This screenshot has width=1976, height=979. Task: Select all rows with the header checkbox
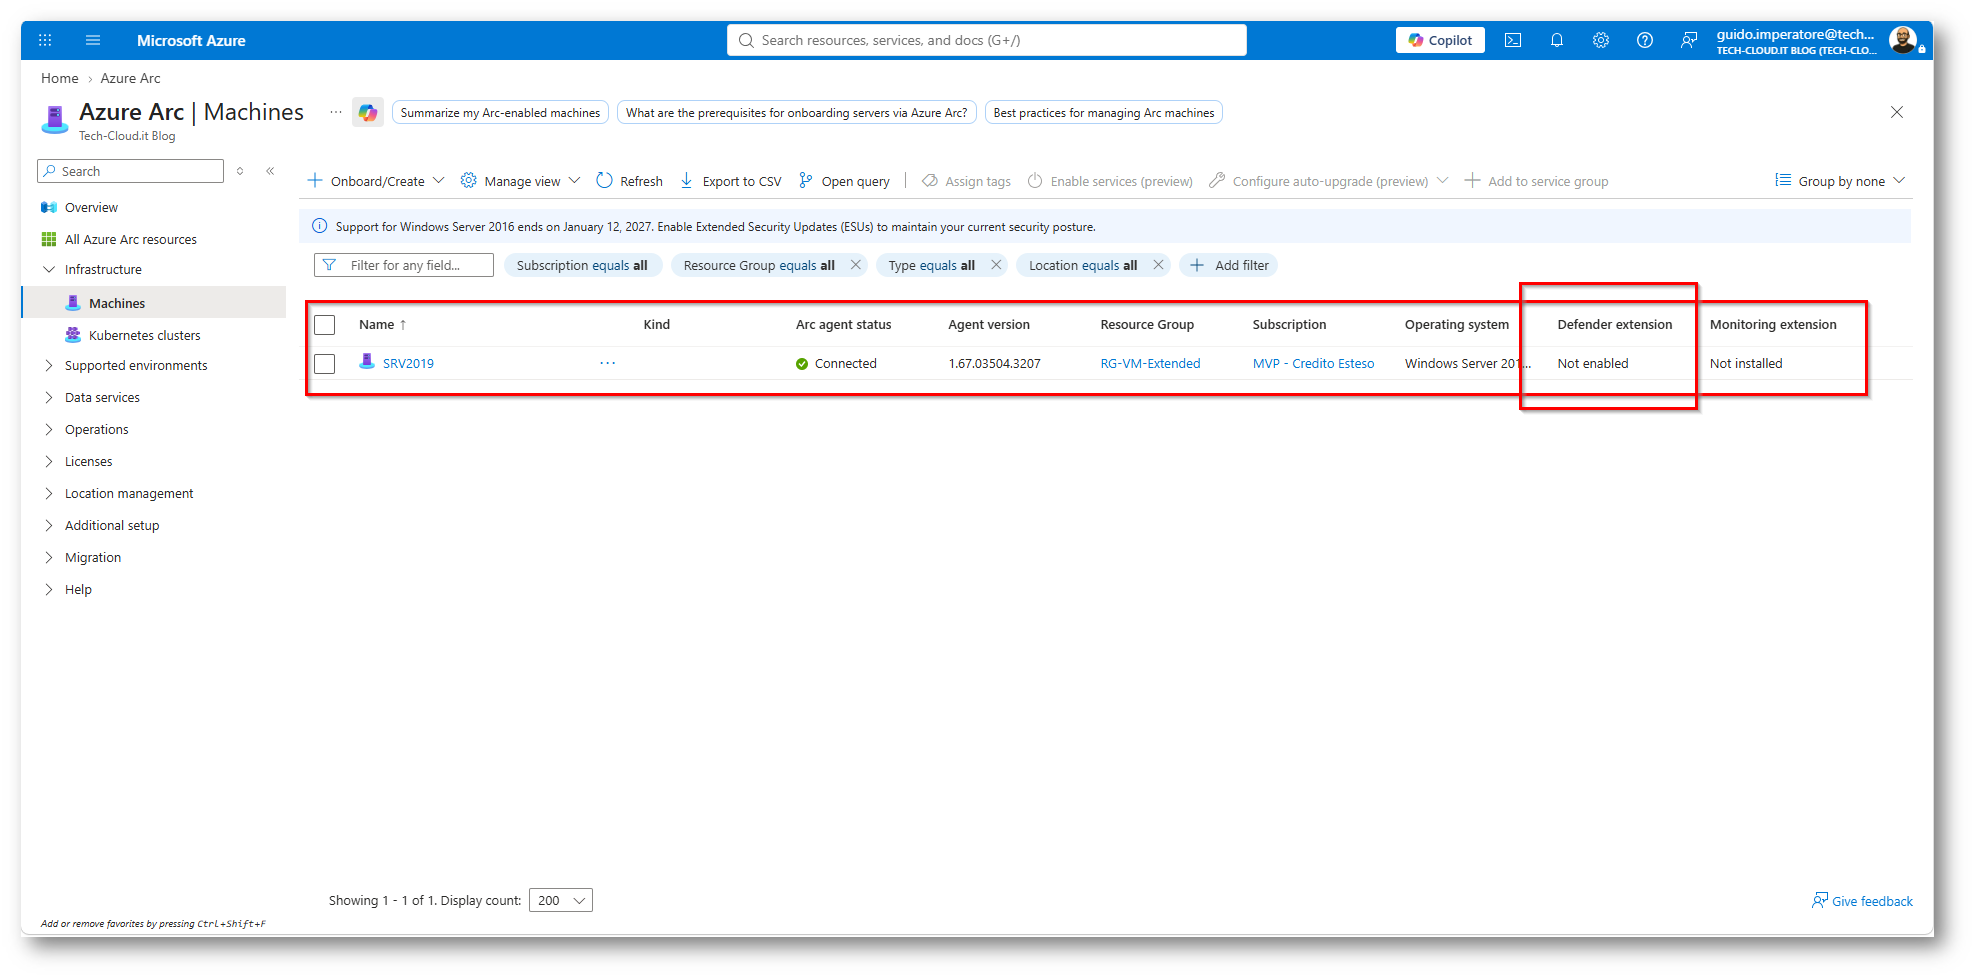tap(325, 325)
